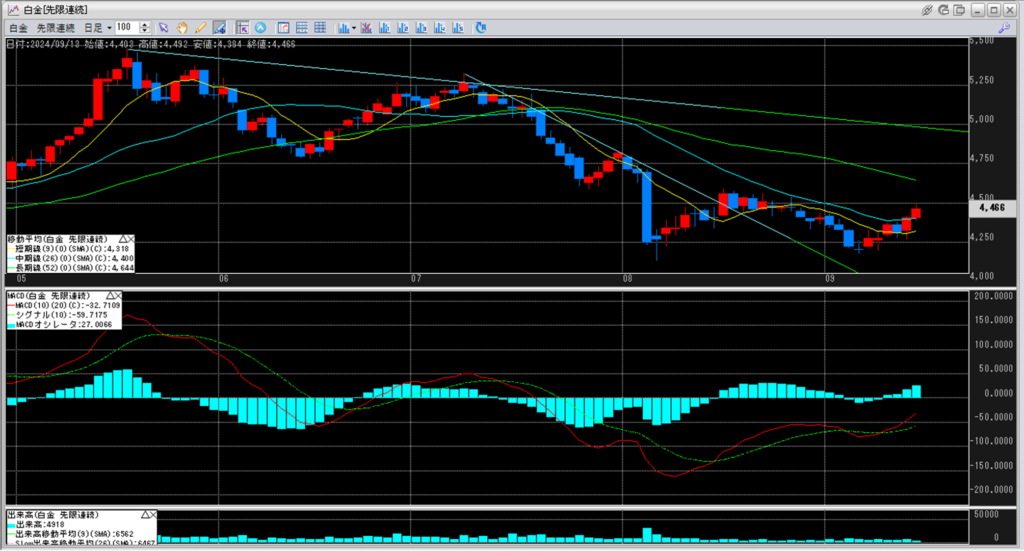This screenshot has width=1024, height=551.
Task: Open the chart settings window icon
Action: click(283, 27)
